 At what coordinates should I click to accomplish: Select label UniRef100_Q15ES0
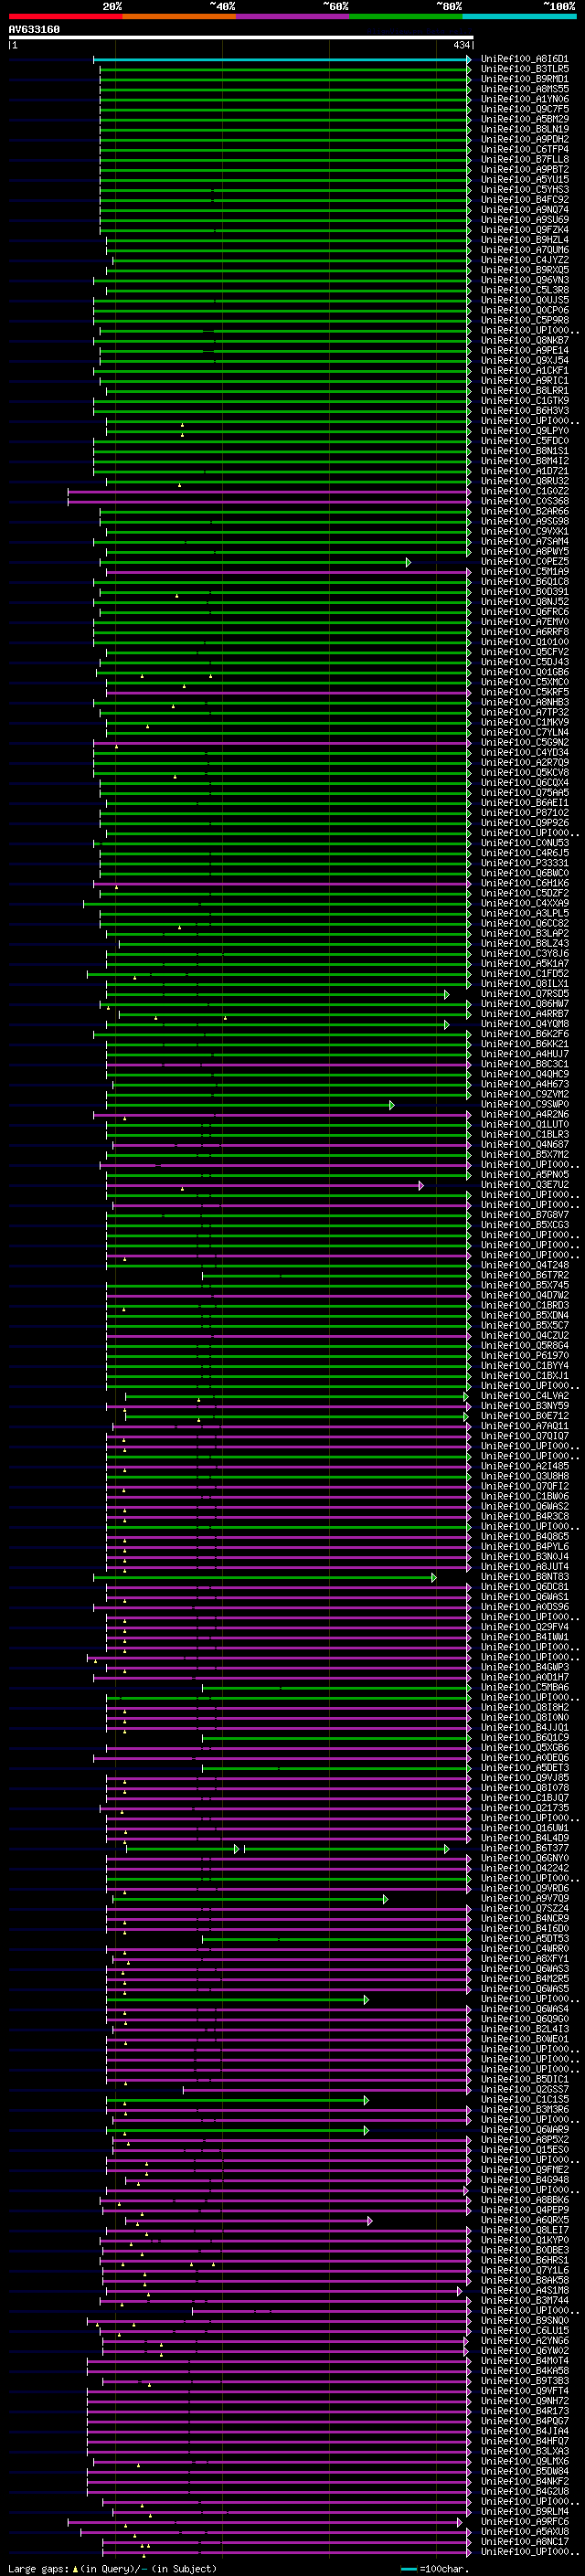pos(524,2150)
